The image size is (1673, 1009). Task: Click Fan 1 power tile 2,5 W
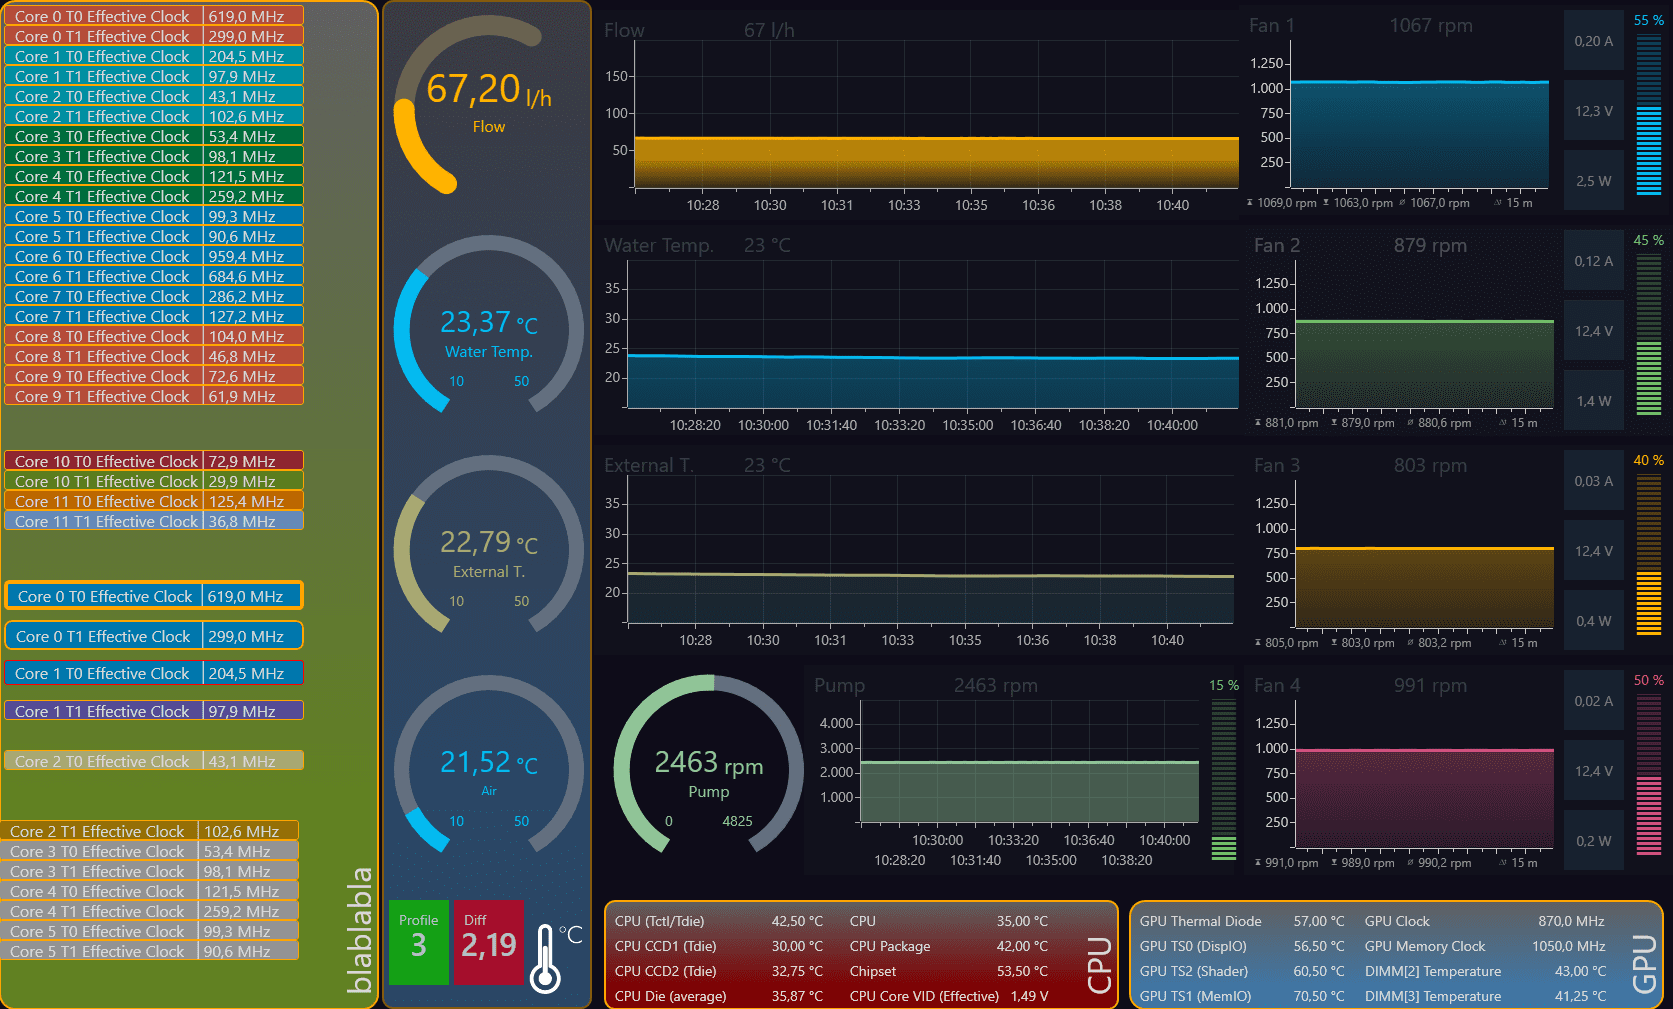point(1593,181)
